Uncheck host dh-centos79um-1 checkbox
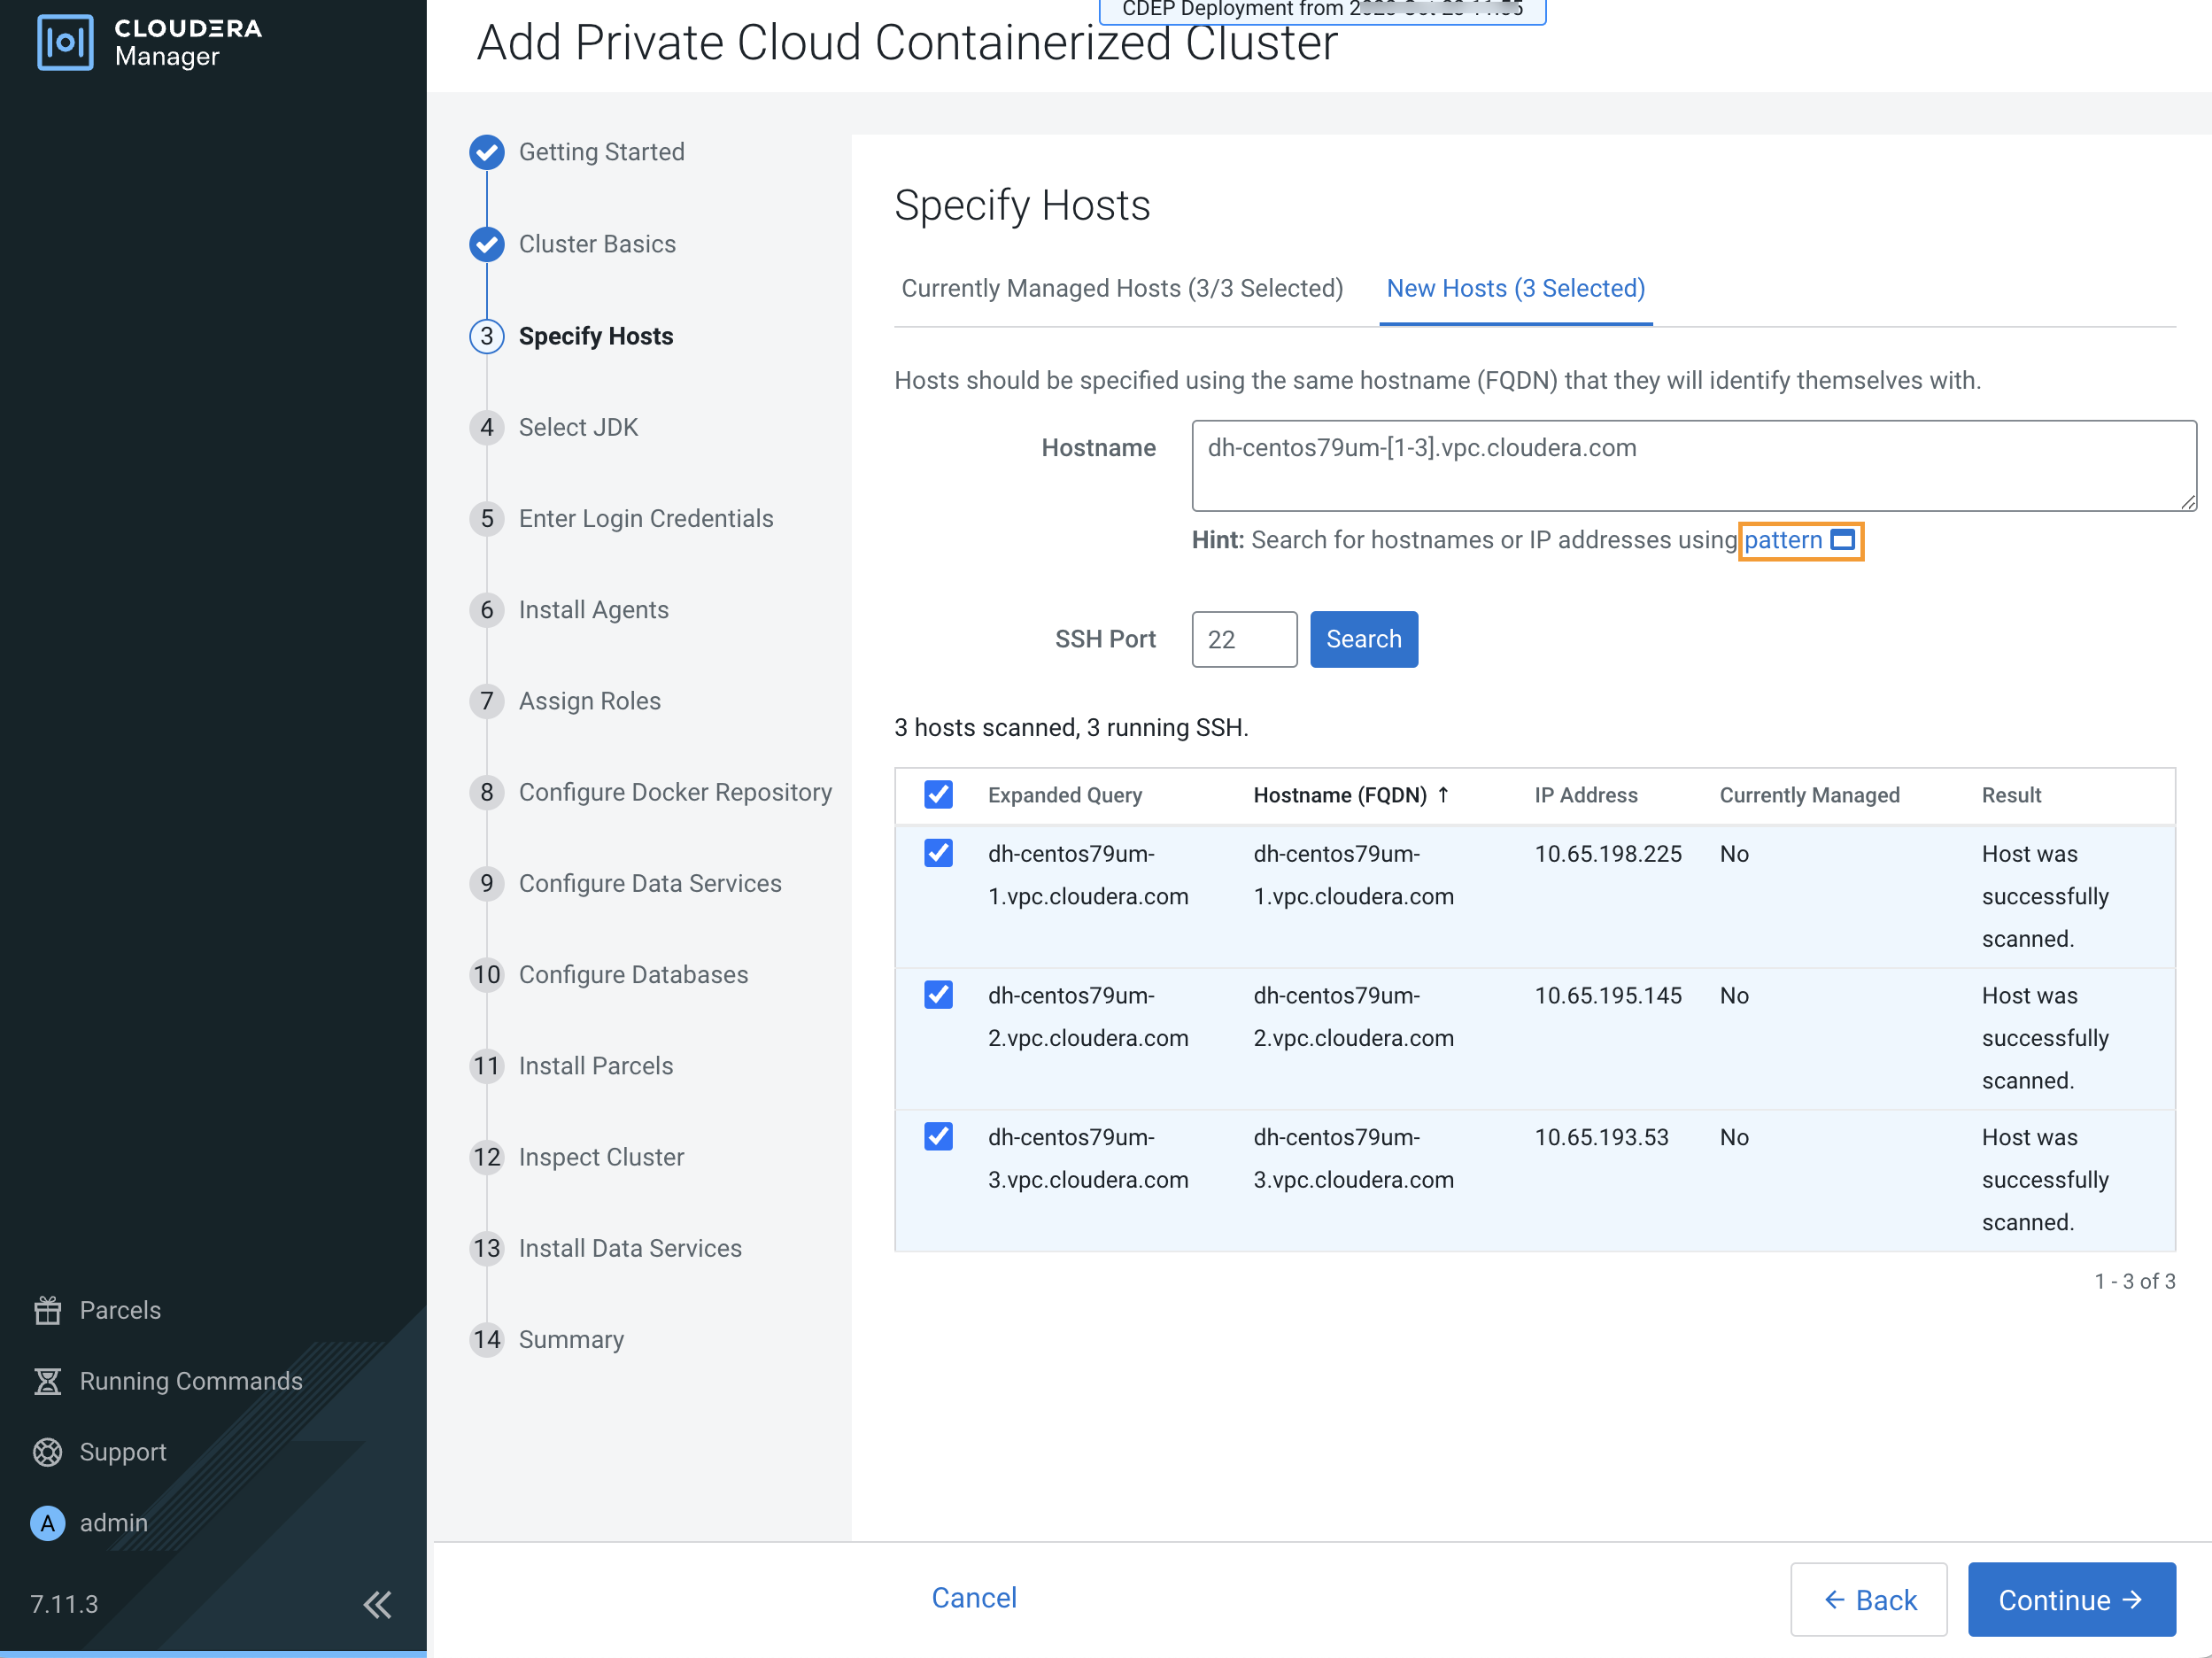 tap(938, 853)
